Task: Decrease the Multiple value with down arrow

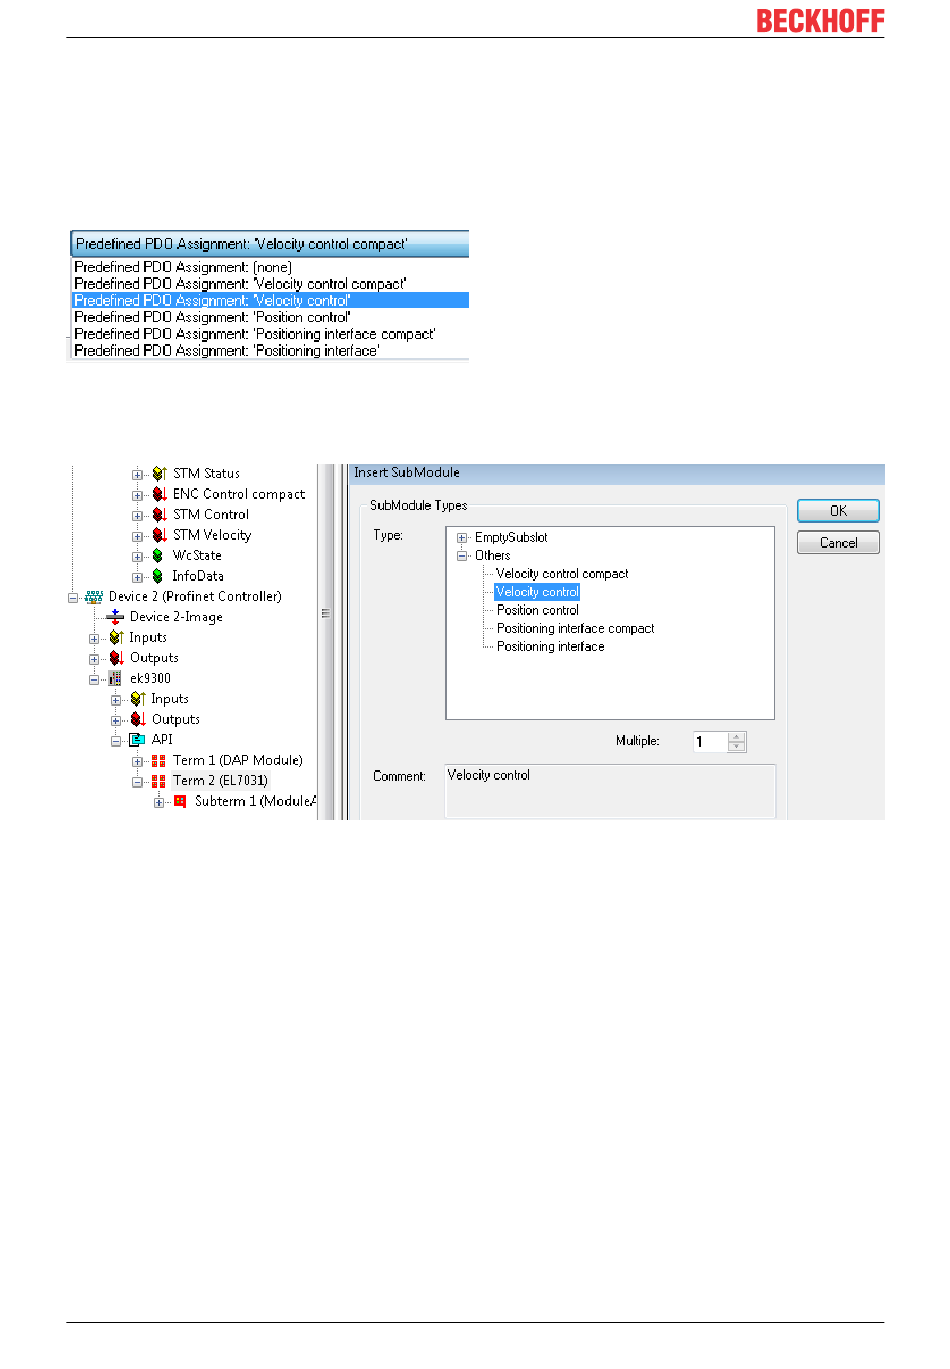Action: point(737,747)
